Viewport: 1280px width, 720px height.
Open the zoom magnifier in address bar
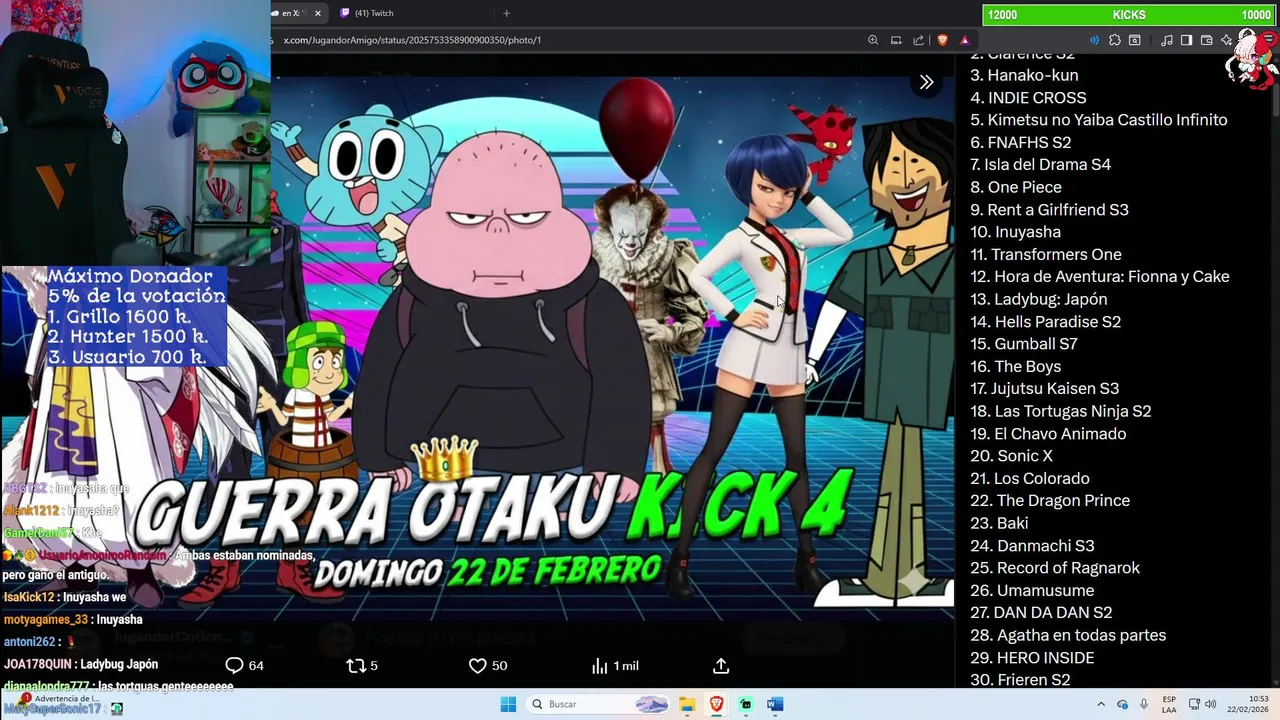(x=873, y=40)
